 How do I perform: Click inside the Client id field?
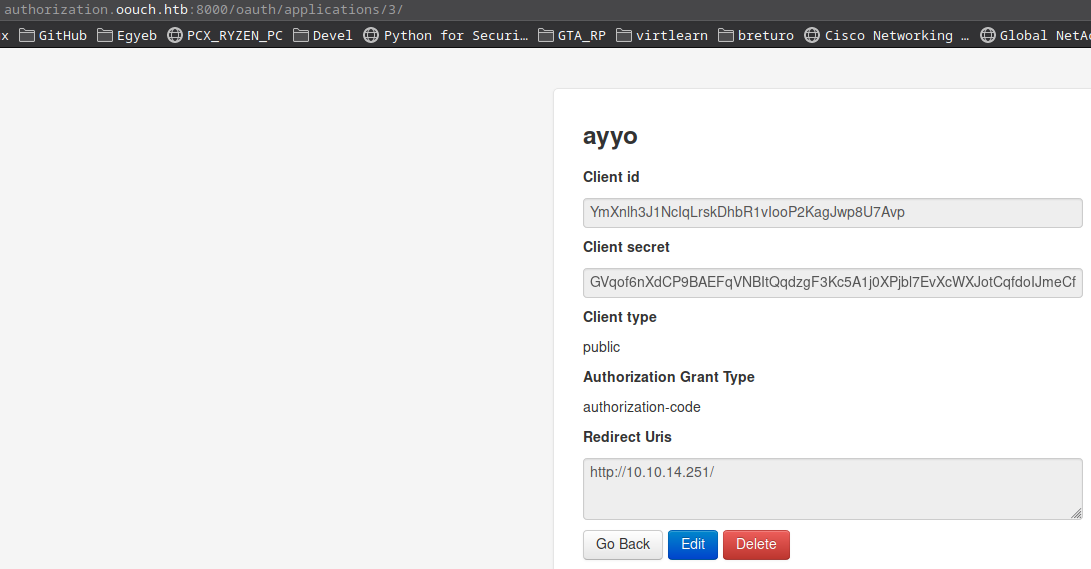tap(832, 212)
